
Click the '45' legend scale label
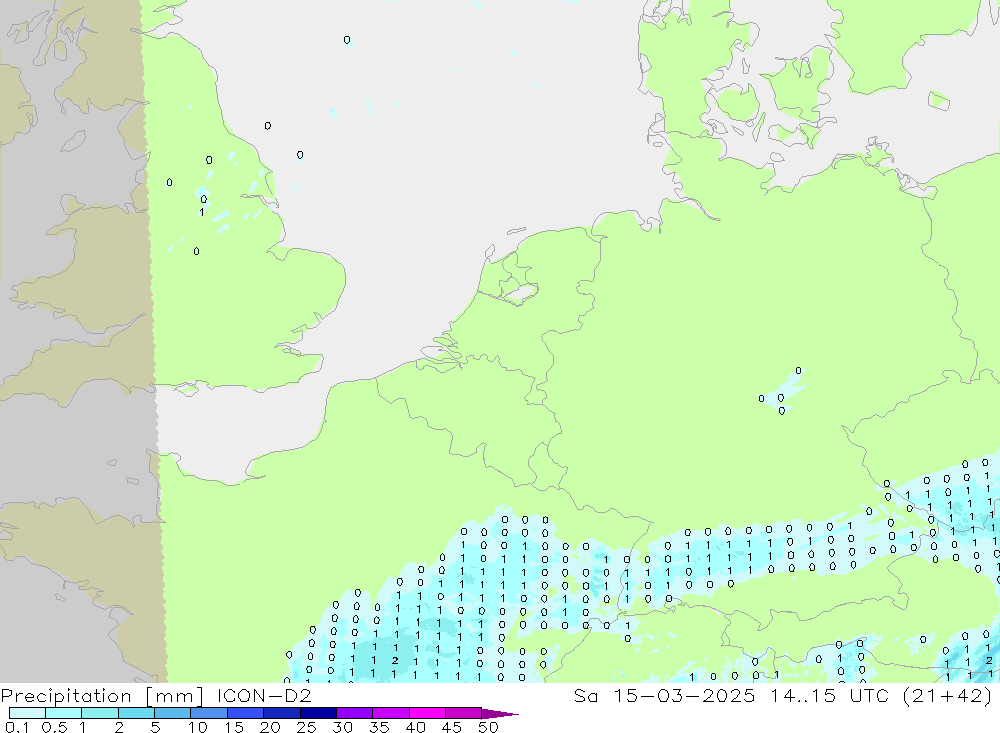pos(452,727)
